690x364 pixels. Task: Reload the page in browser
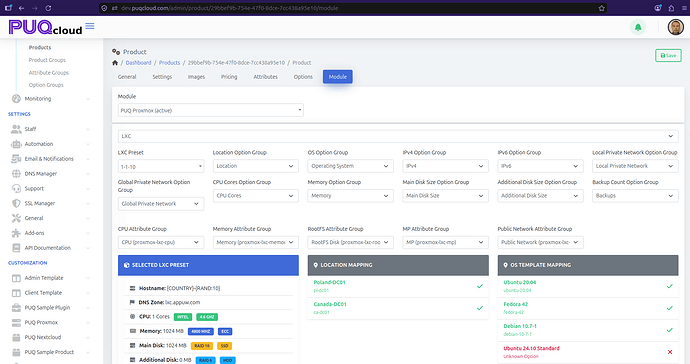coord(48,8)
